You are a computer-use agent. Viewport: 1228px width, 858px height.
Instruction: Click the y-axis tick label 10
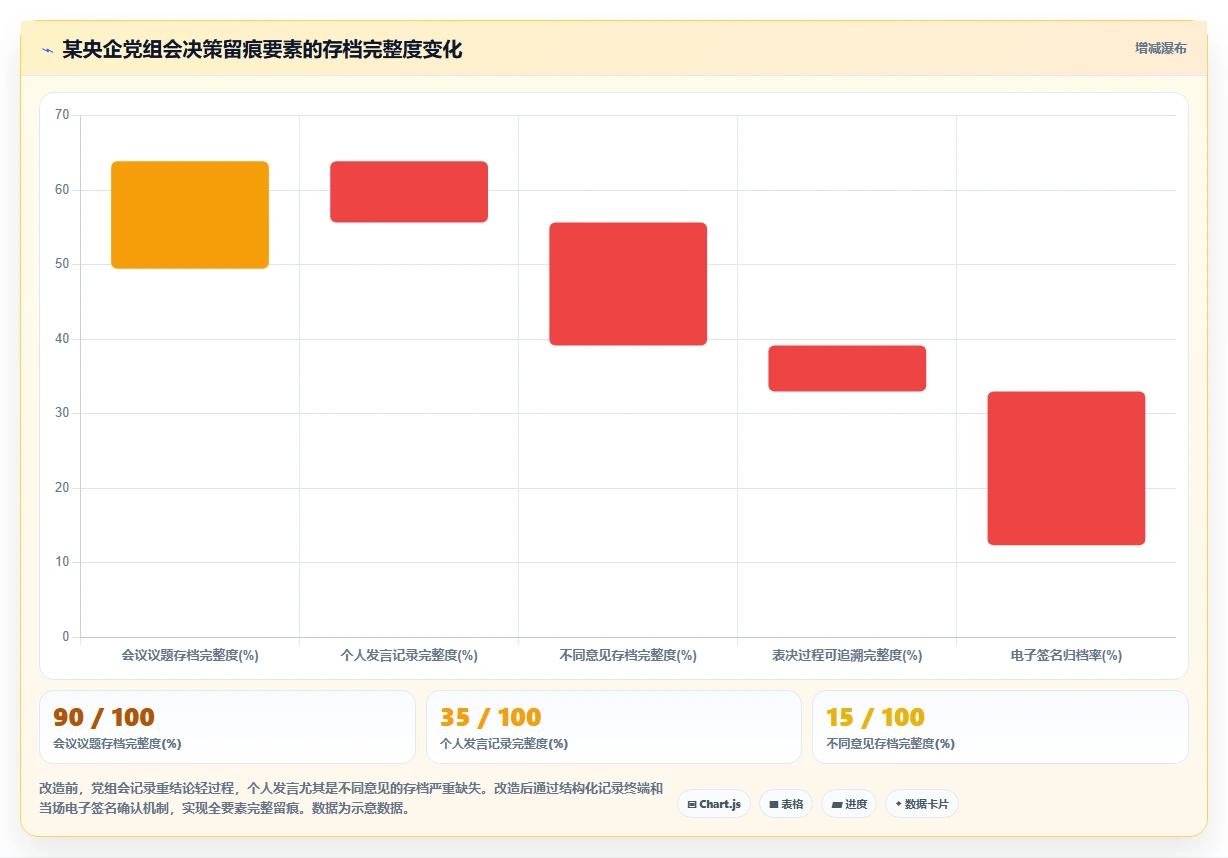pyautogui.click(x=62, y=562)
